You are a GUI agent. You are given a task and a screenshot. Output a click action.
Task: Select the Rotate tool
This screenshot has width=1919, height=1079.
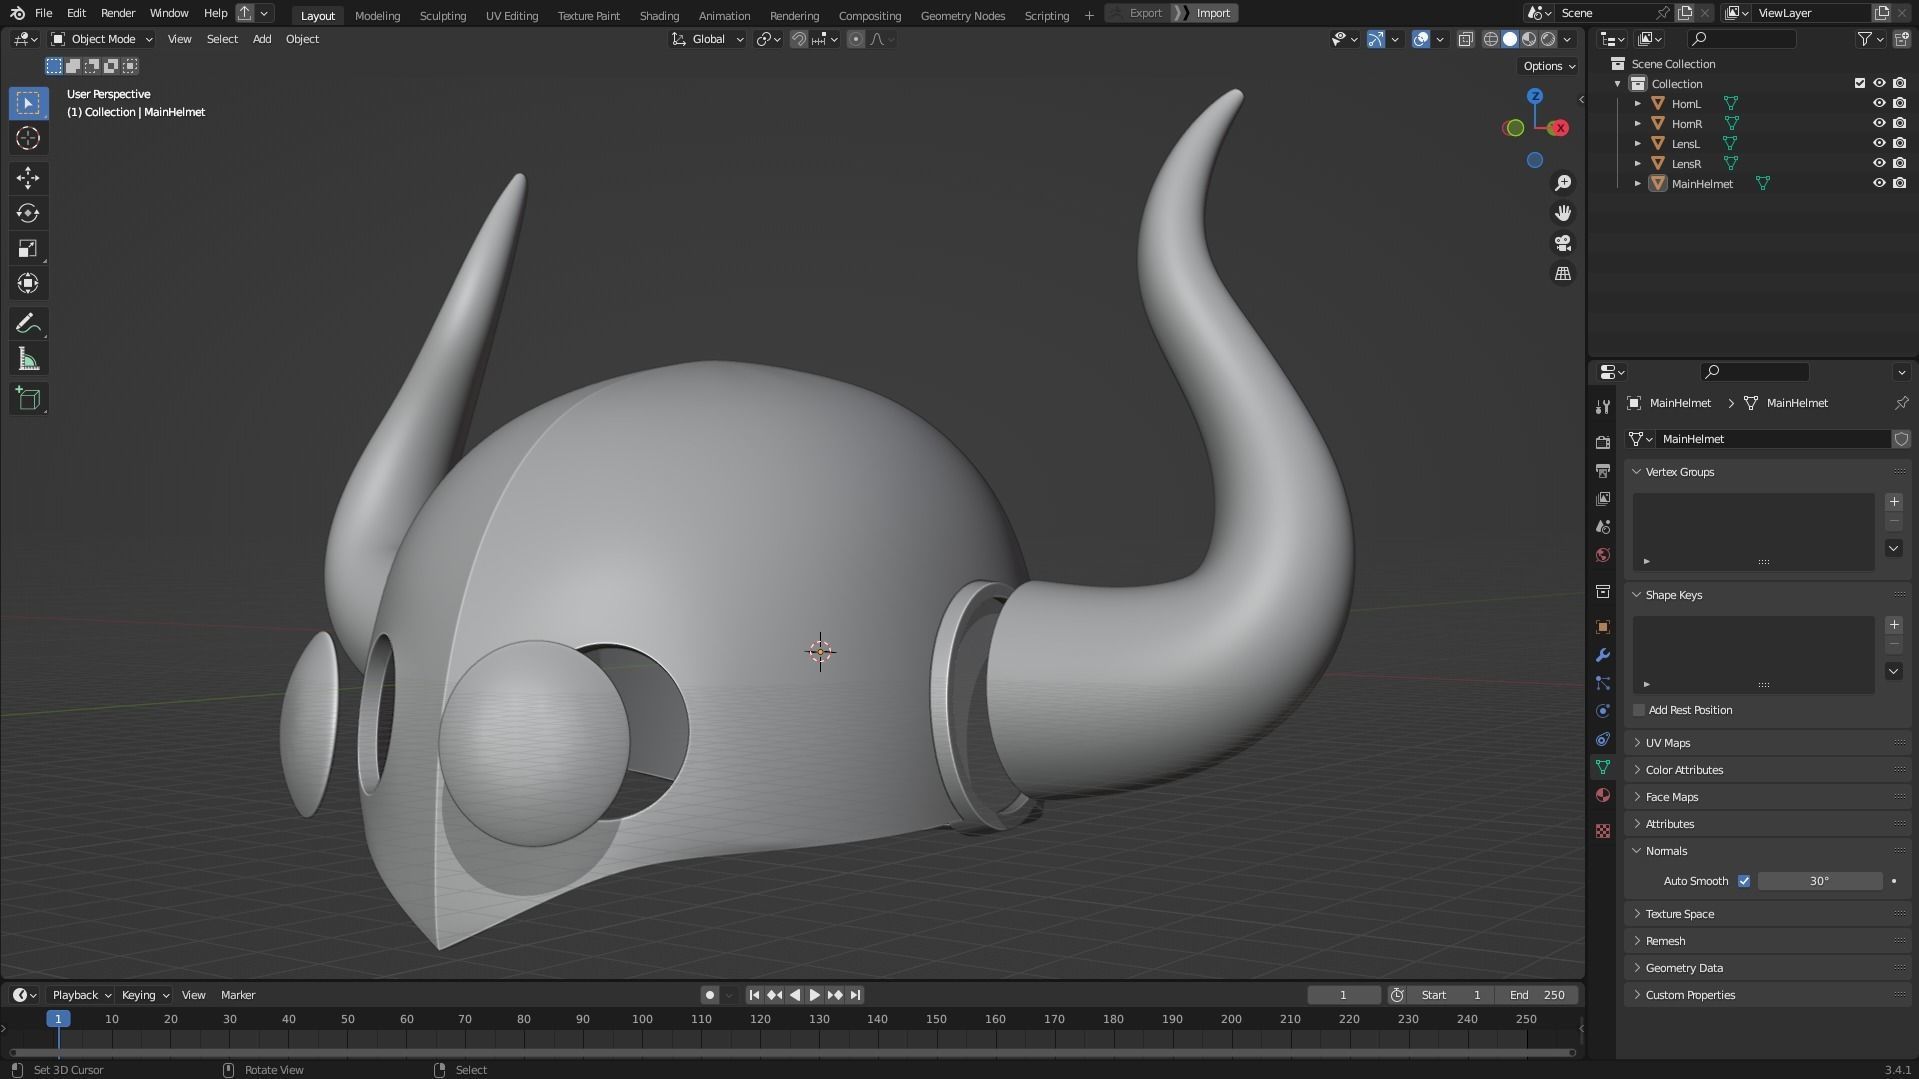[x=28, y=213]
